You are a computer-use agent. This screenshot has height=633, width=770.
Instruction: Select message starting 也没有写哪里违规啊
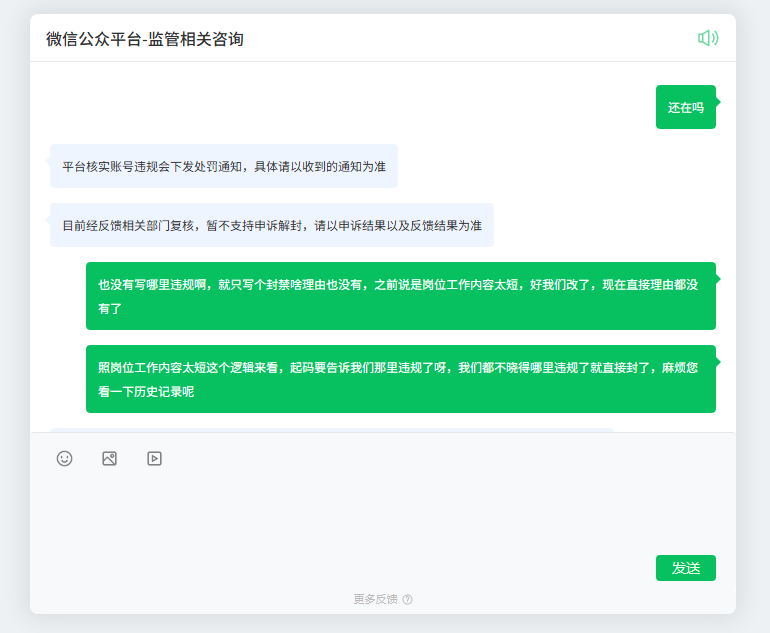(x=401, y=296)
